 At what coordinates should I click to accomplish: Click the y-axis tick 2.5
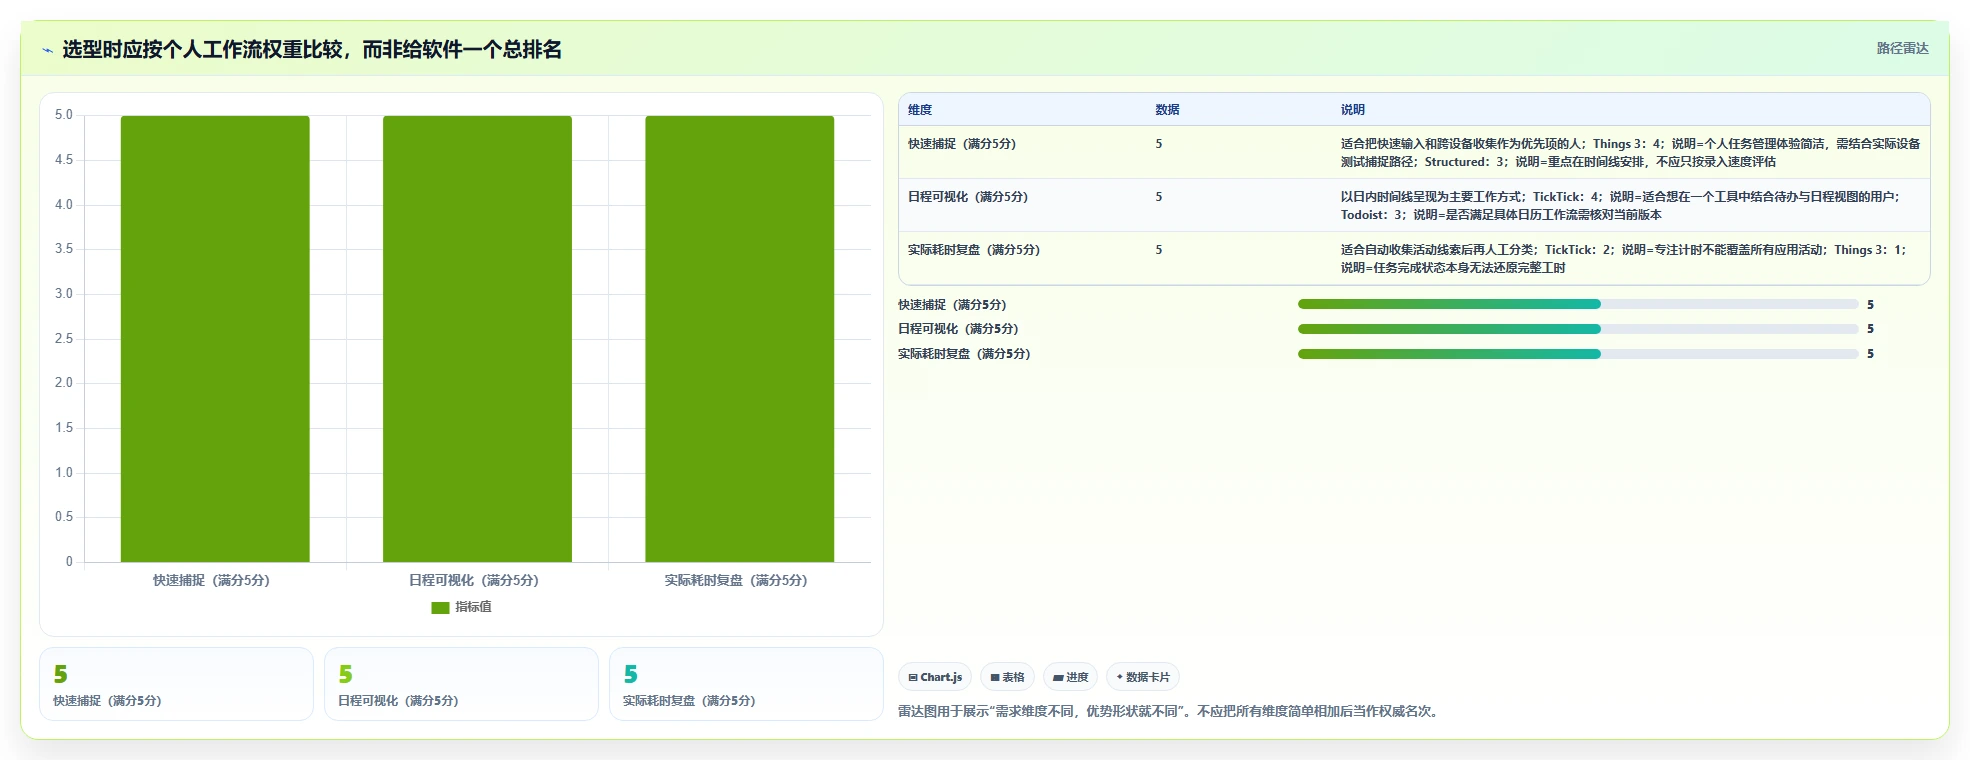64,339
